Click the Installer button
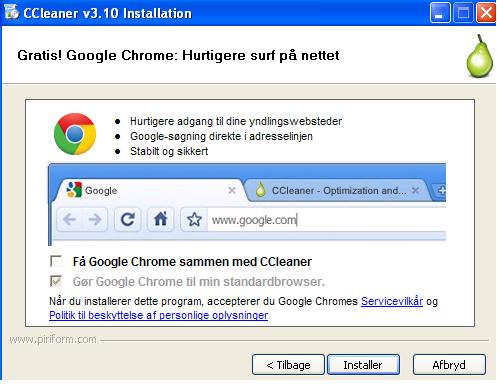Image resolution: width=497 pixels, height=384 pixels. click(363, 365)
